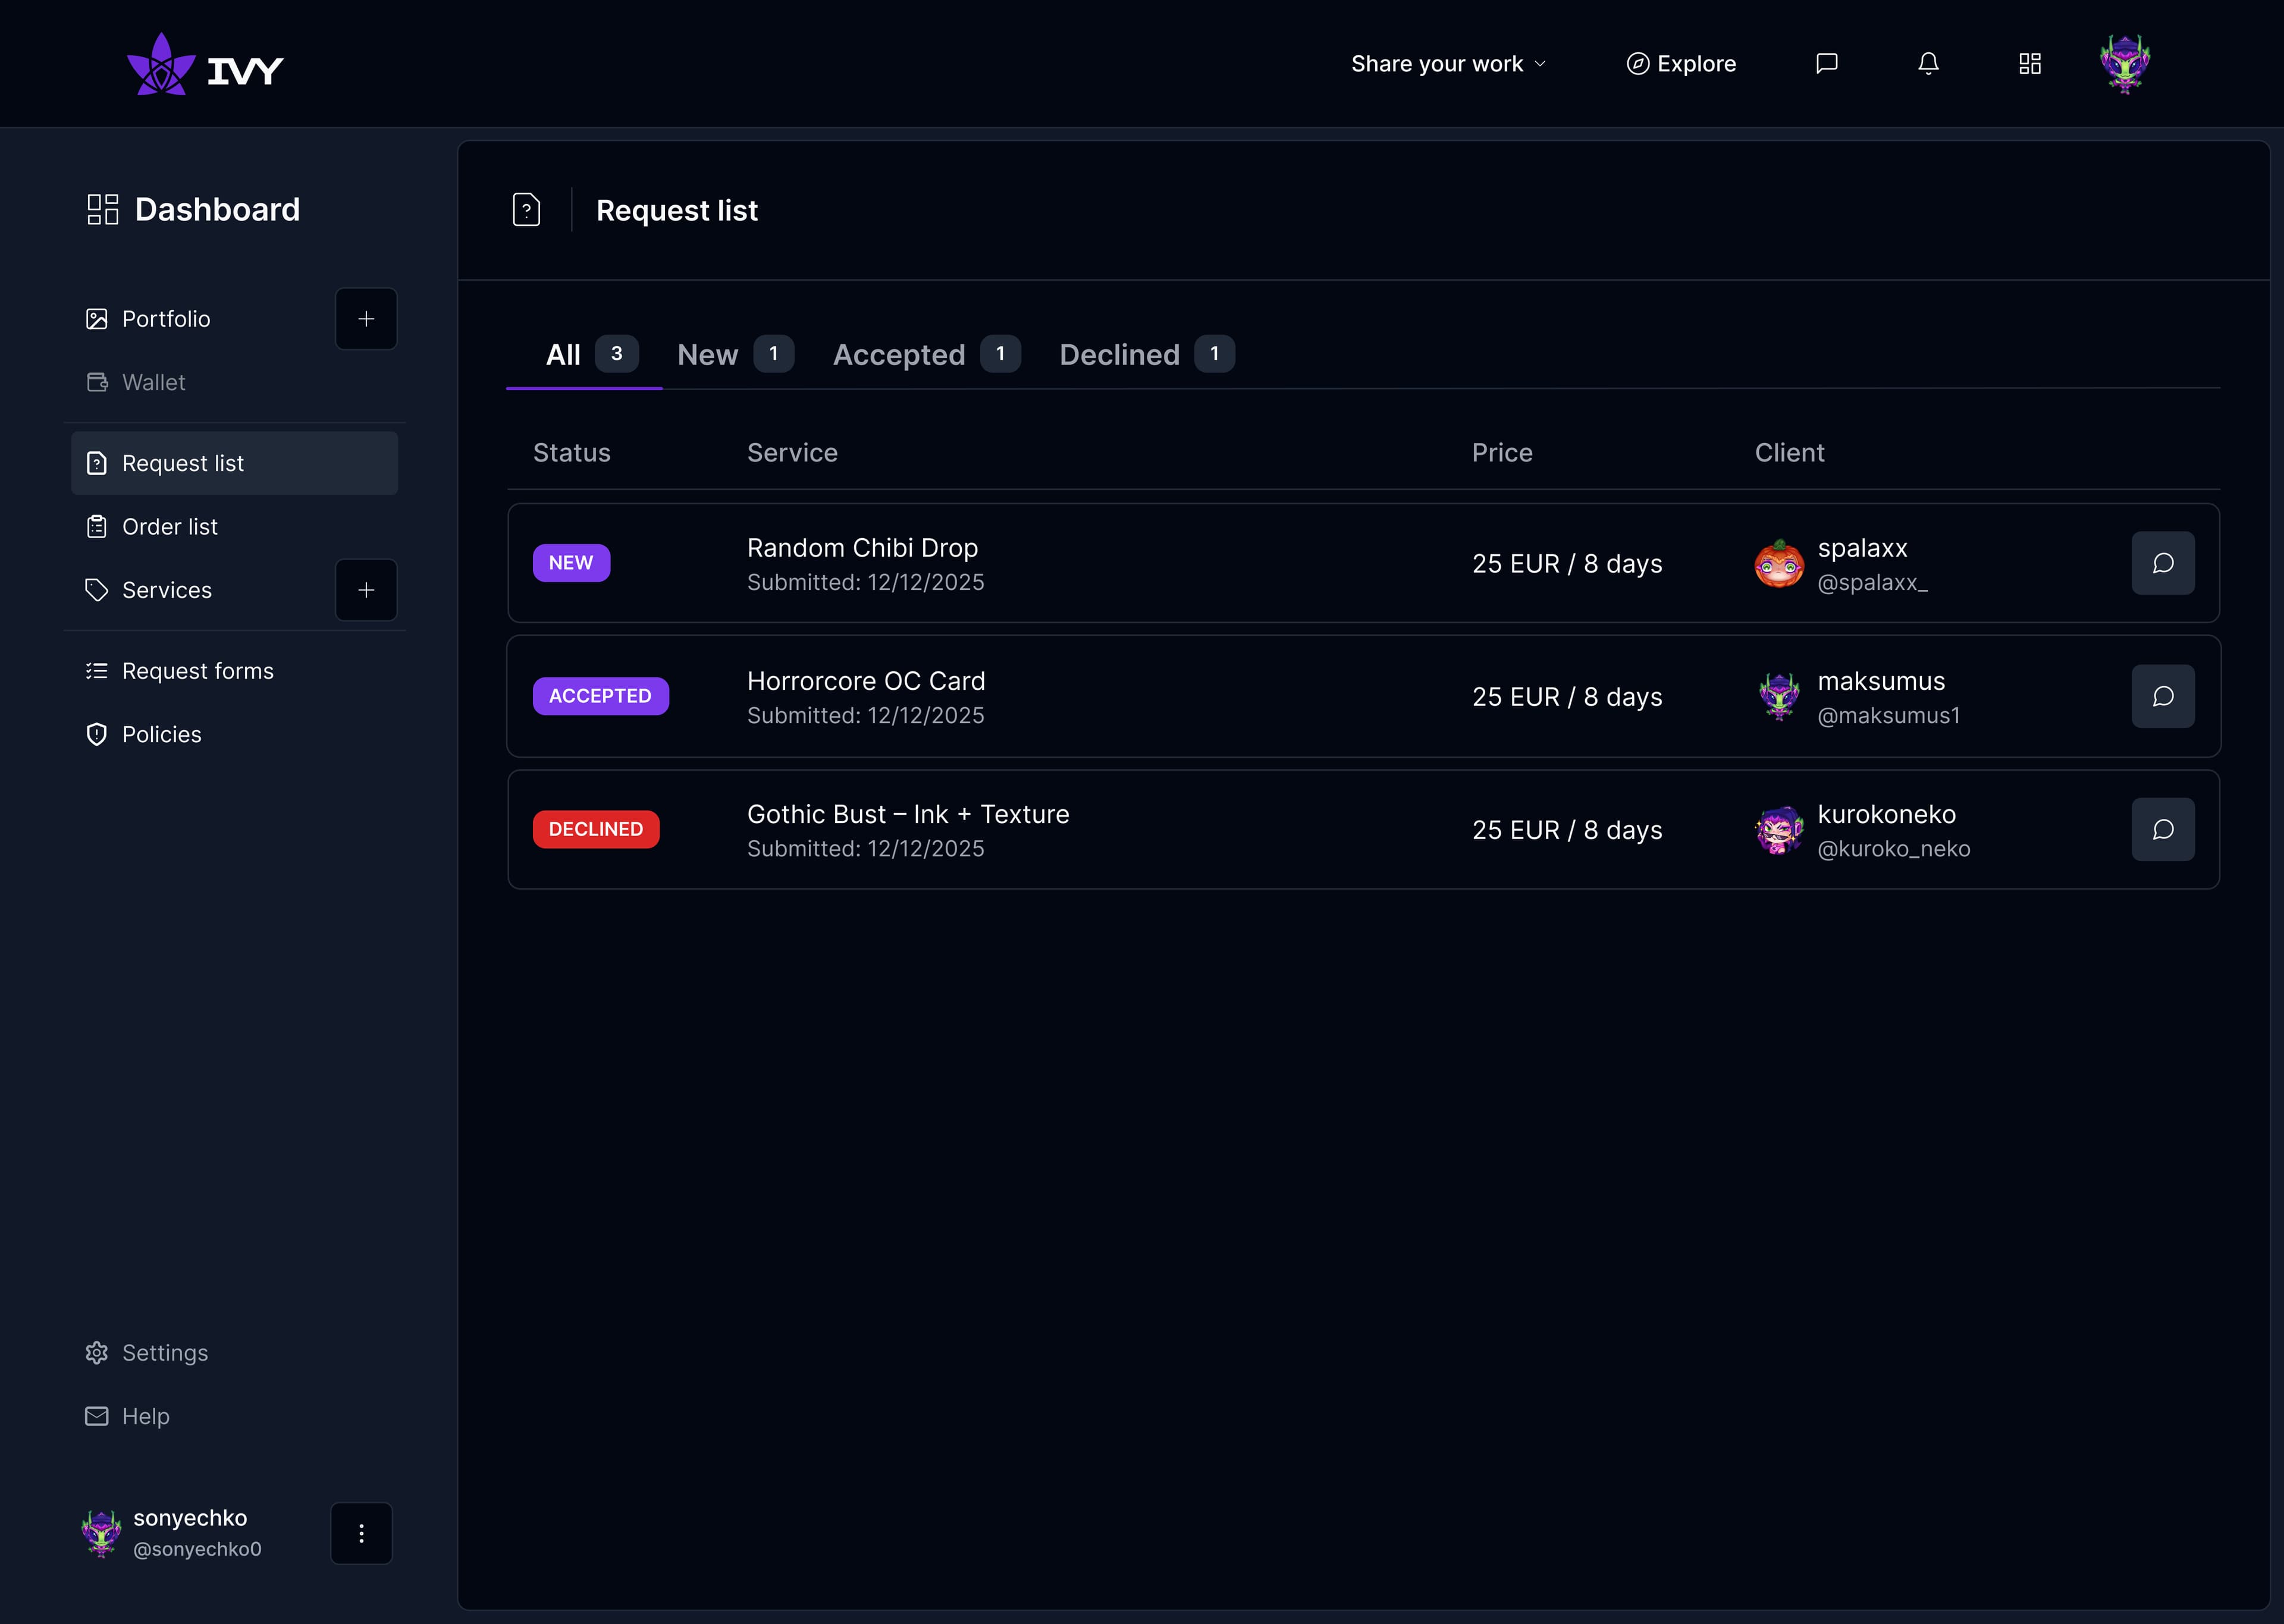Click sonyechko avatar in sidebar footer

[x=101, y=1533]
